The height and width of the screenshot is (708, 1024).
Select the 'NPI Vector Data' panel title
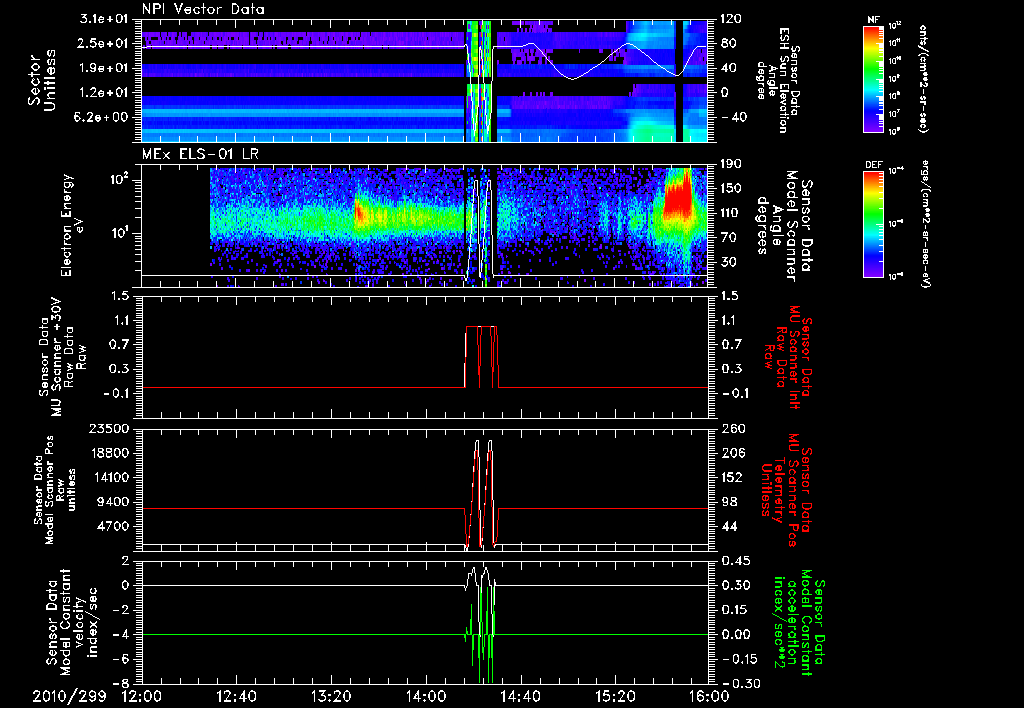(203, 9)
